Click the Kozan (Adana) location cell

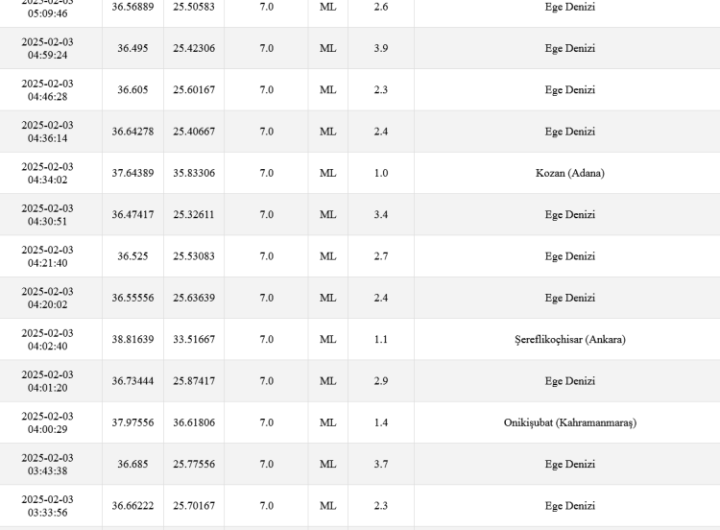[x=569, y=173]
